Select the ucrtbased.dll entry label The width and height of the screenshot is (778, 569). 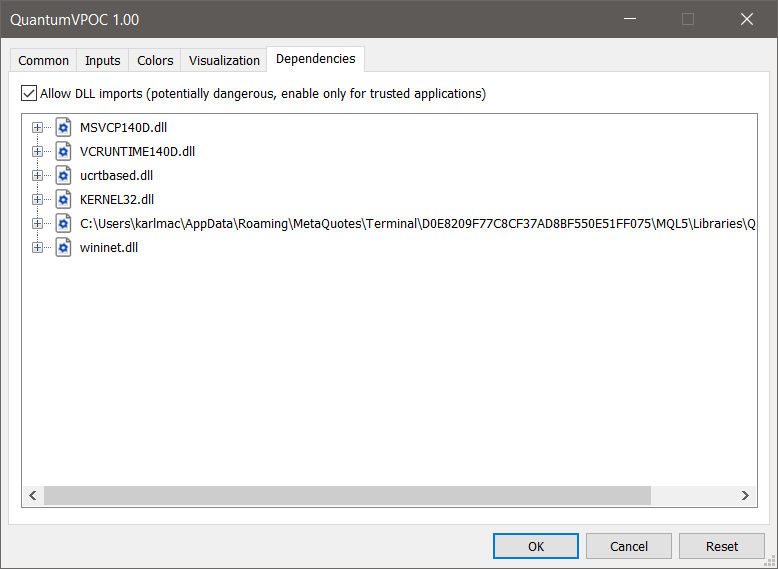click(x=116, y=176)
